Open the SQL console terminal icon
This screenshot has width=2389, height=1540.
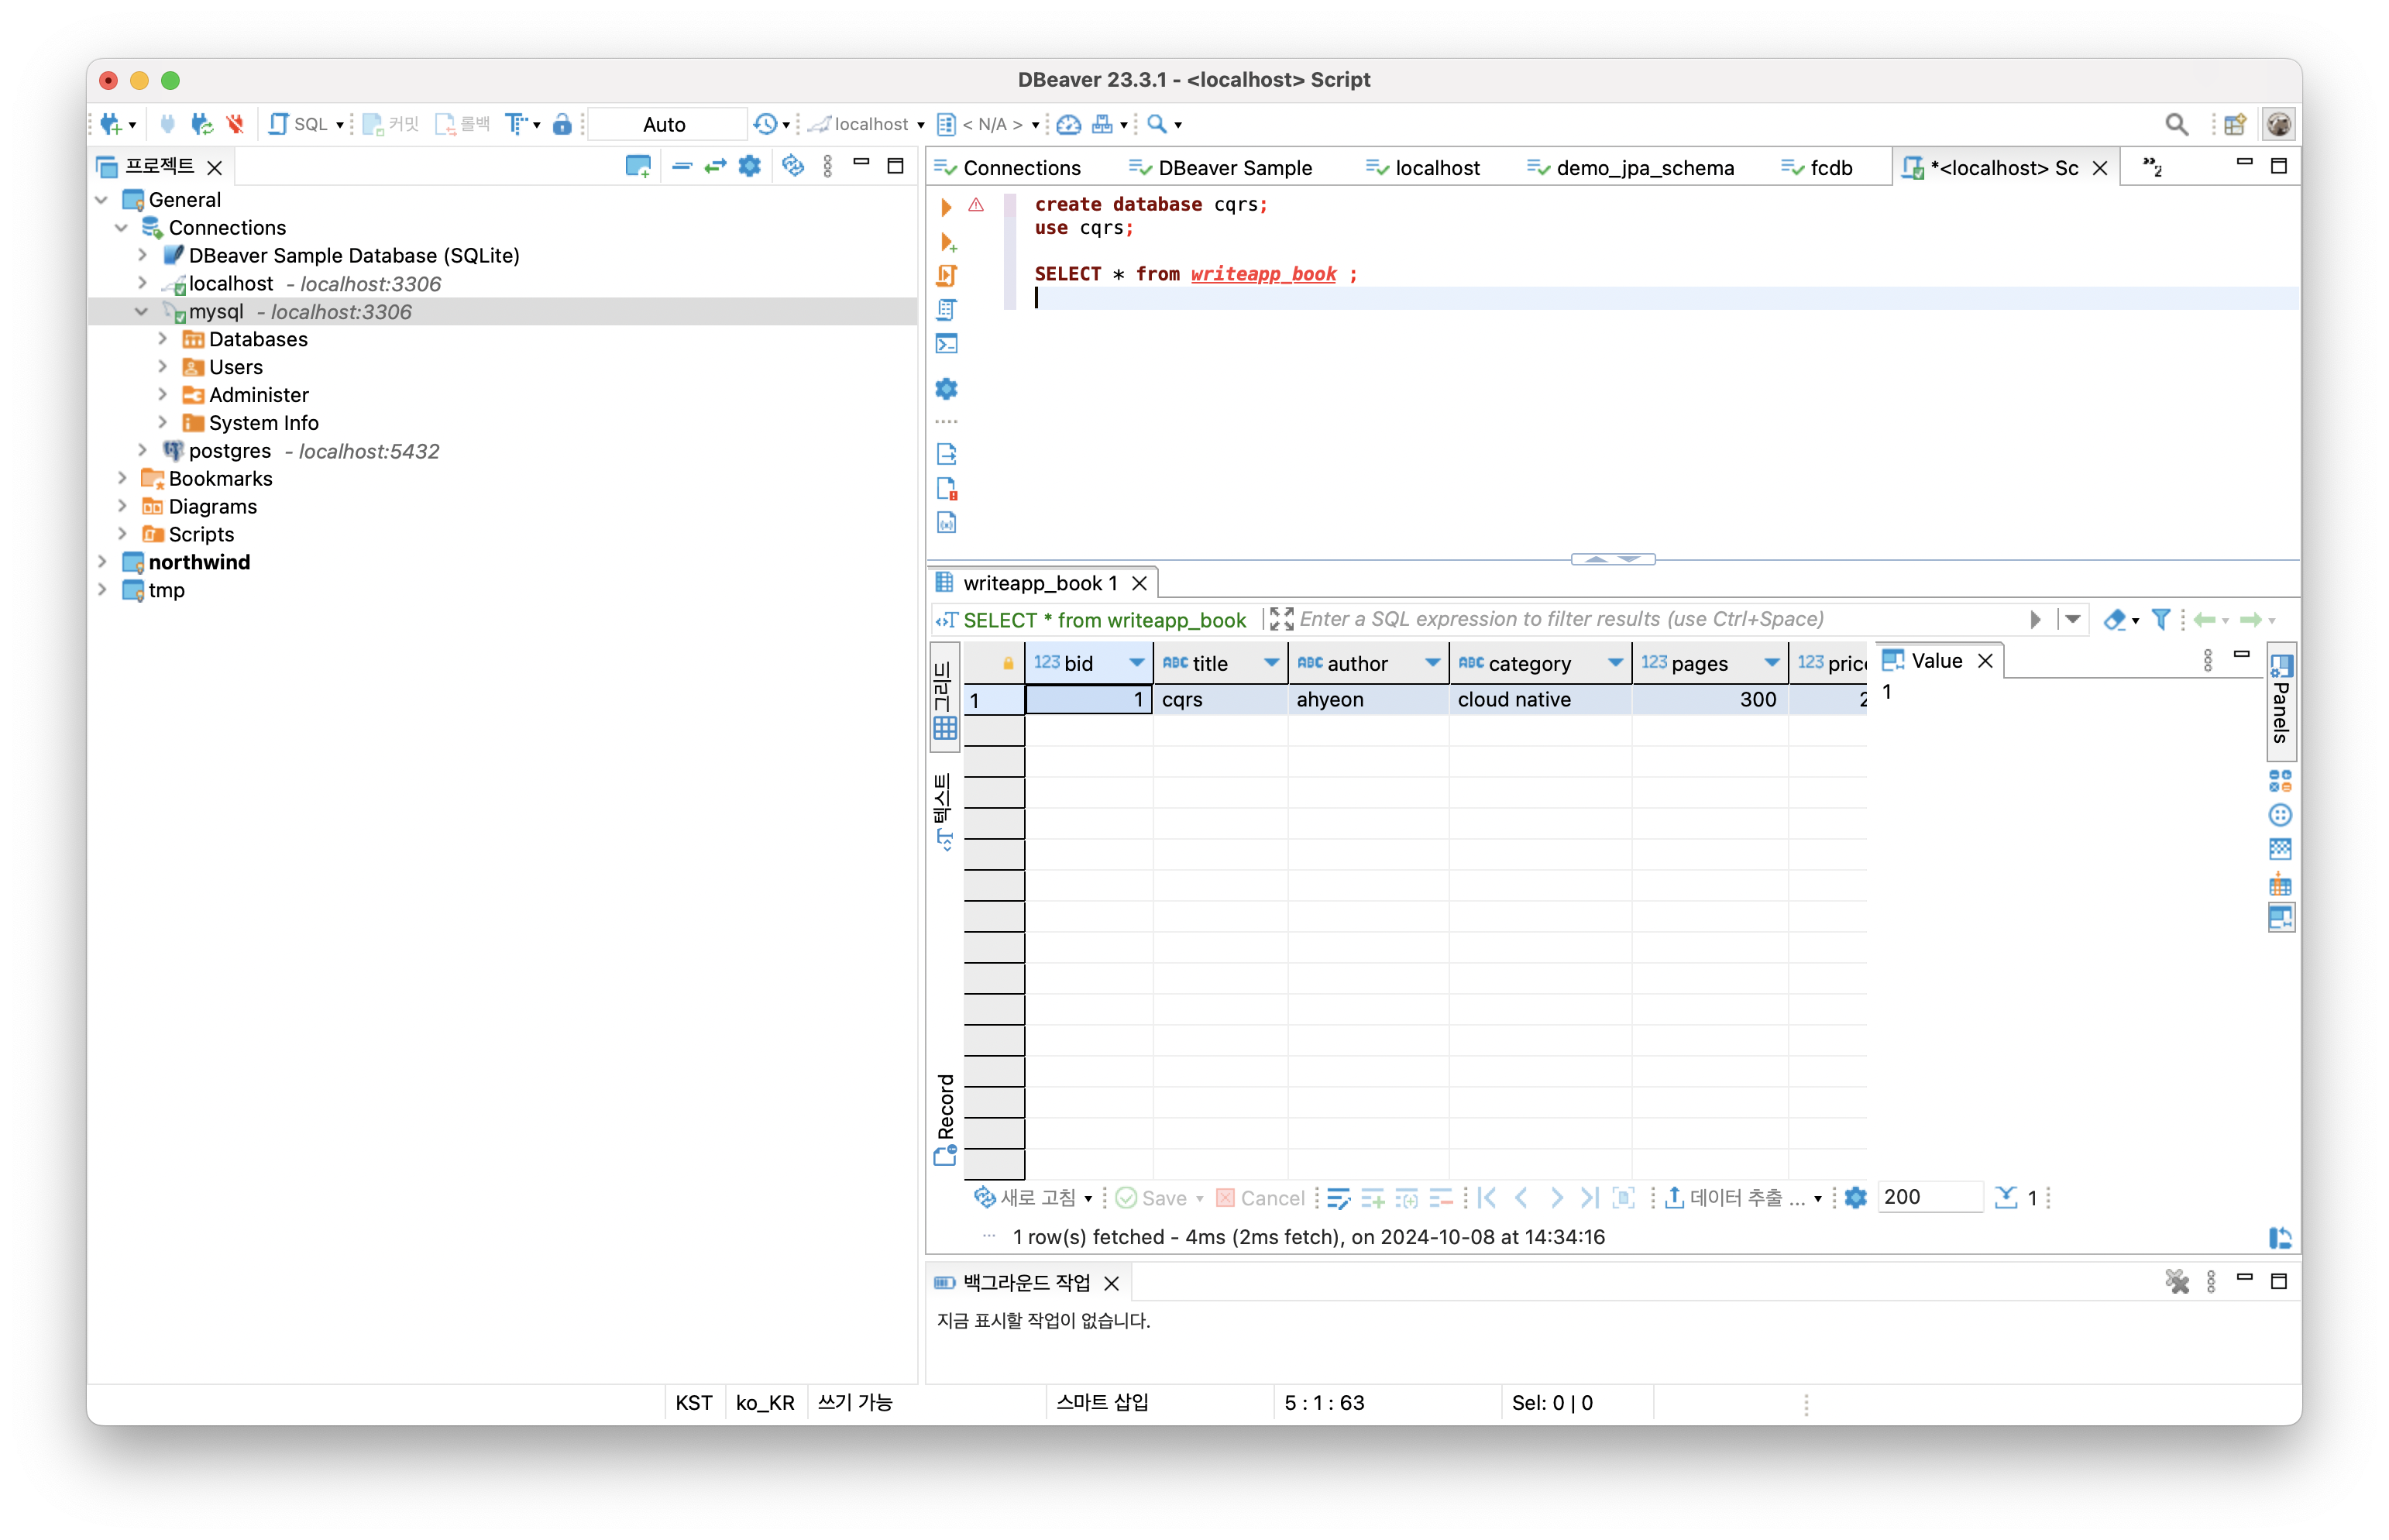coord(946,344)
